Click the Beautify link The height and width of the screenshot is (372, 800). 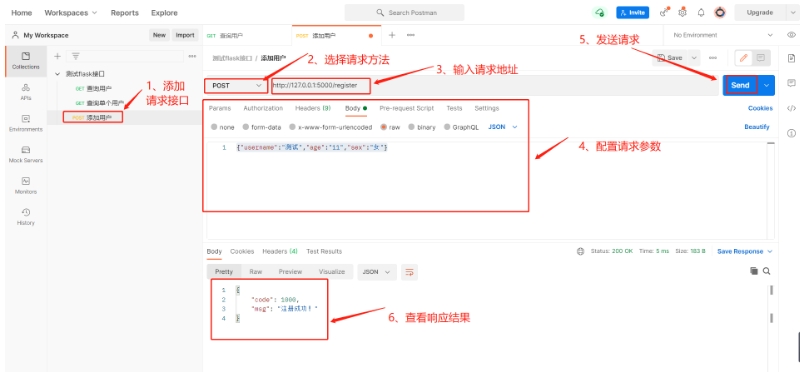pos(757,127)
